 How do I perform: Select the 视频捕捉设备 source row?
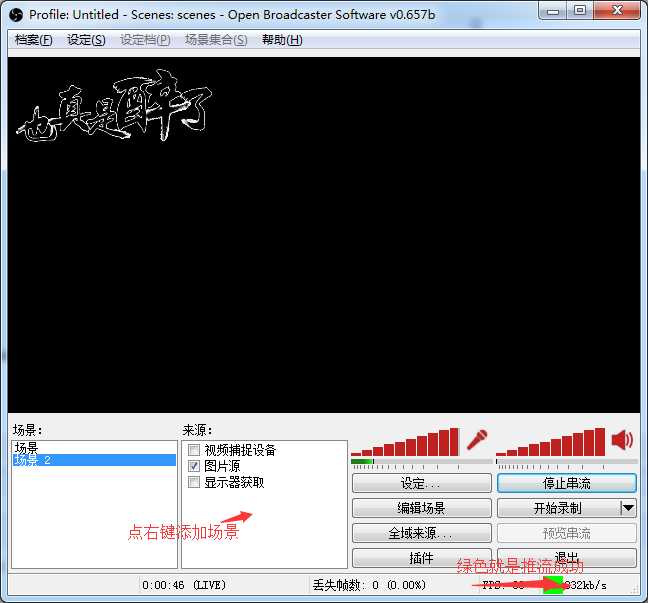264,450
